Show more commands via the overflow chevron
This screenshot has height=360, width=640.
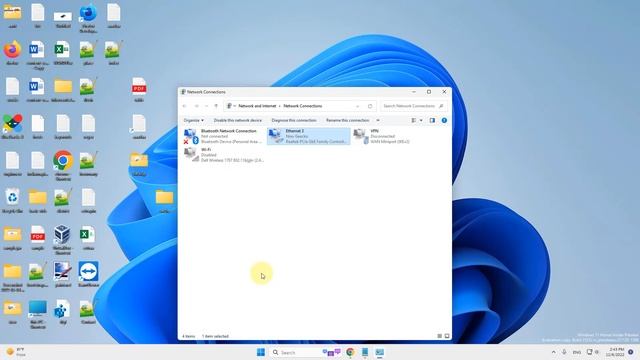pyautogui.click(x=378, y=120)
